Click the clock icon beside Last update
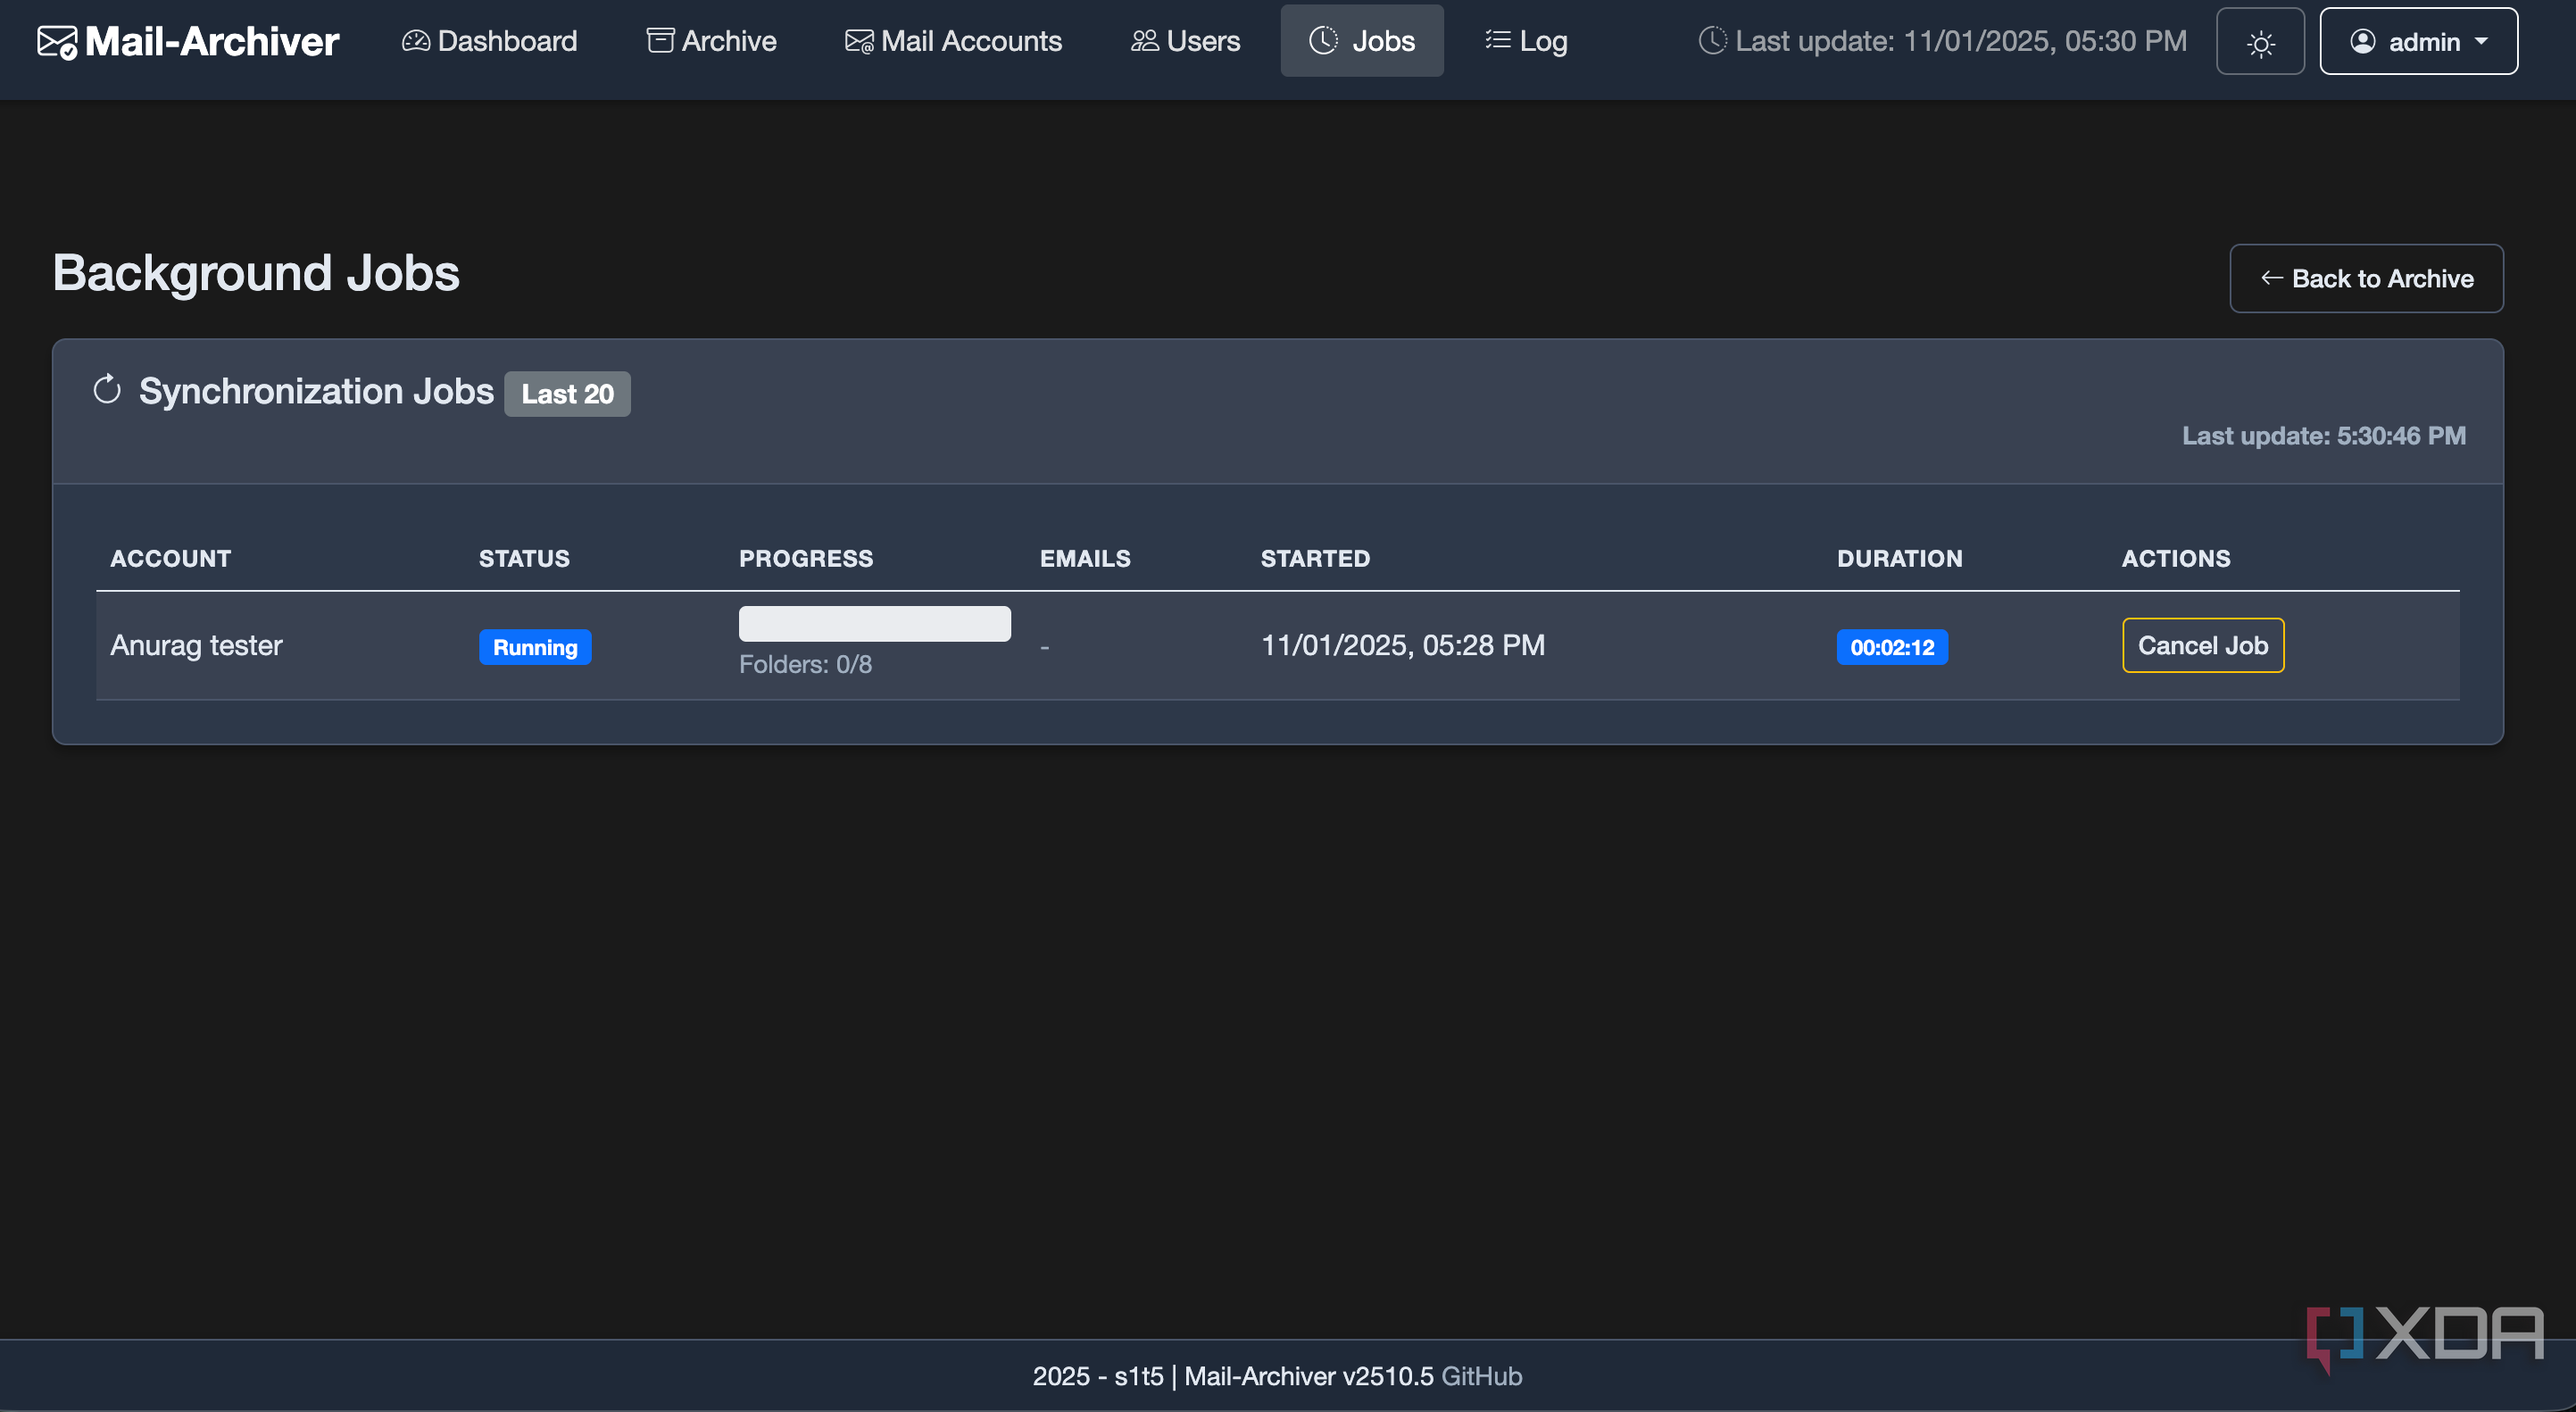Image resolution: width=2576 pixels, height=1412 pixels. [1712, 41]
